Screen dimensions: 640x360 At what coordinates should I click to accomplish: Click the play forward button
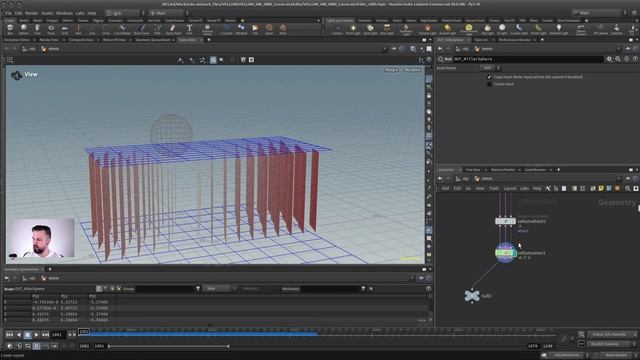tap(36, 335)
